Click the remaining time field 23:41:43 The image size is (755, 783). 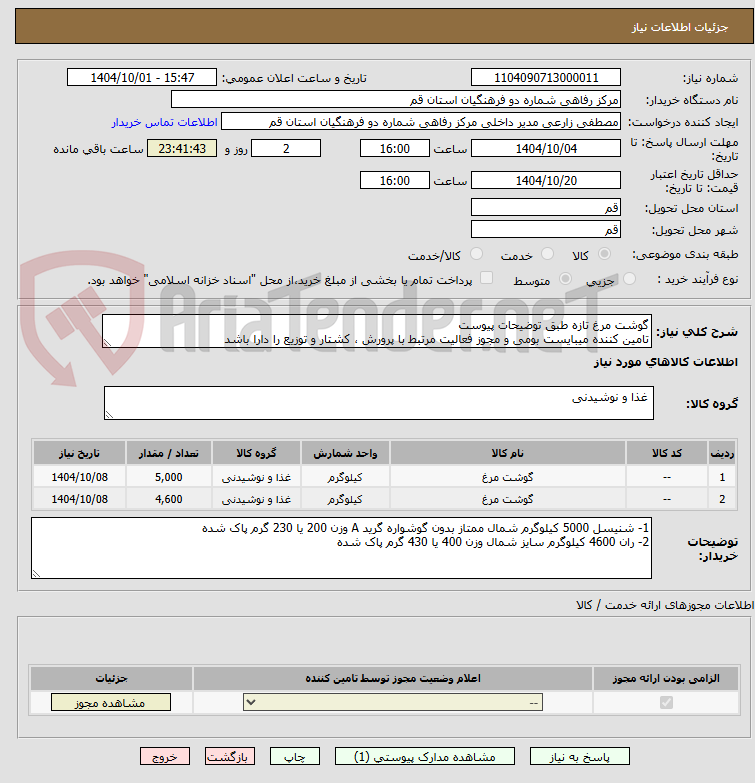[x=182, y=149]
